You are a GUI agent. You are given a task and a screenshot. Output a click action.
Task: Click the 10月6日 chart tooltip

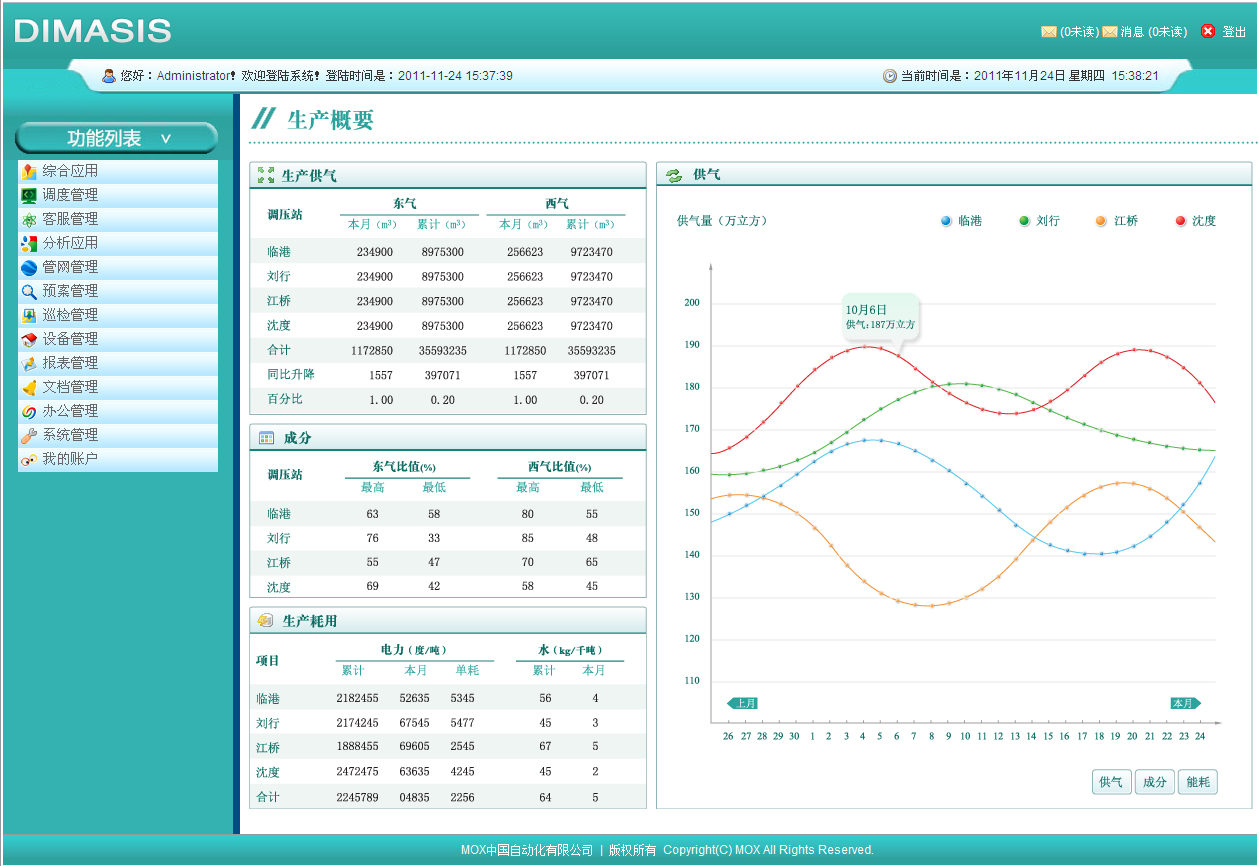879,317
